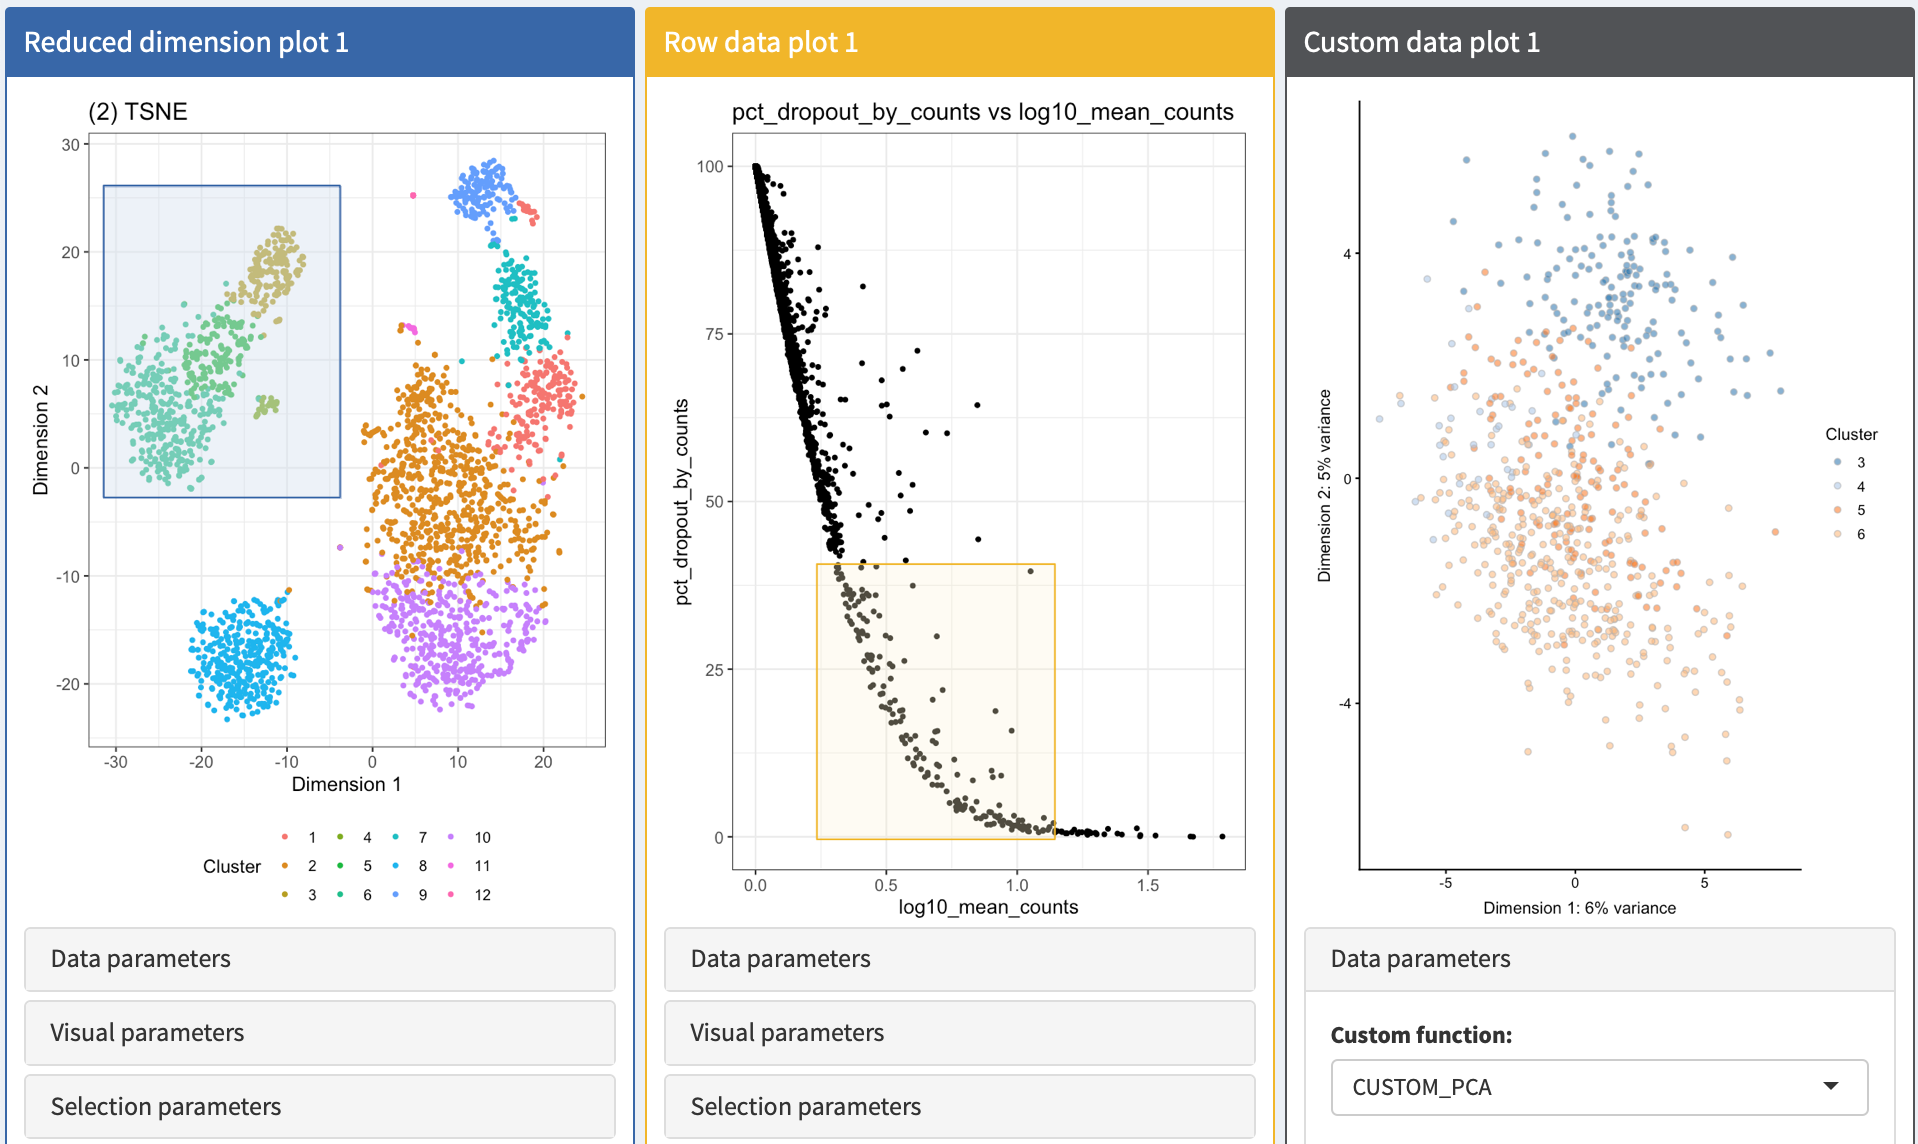Open the Custom function dropdown showing CUSTOM_PCA

1599,1087
